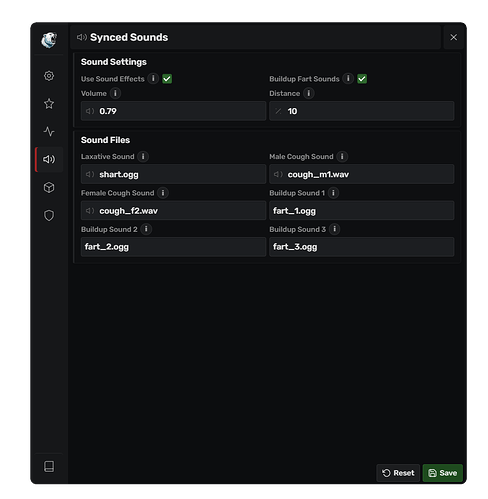488x499 pixels.
Task: Click the bear logo icon
Action: [x=49, y=40]
